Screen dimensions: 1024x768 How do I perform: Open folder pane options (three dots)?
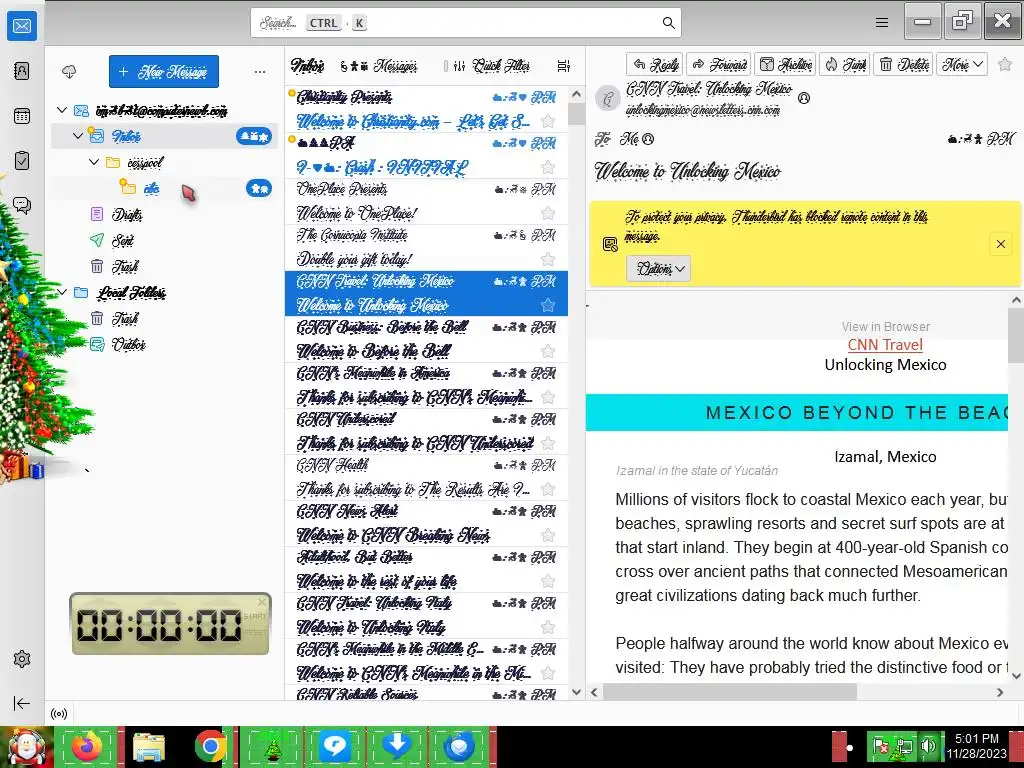pos(260,72)
